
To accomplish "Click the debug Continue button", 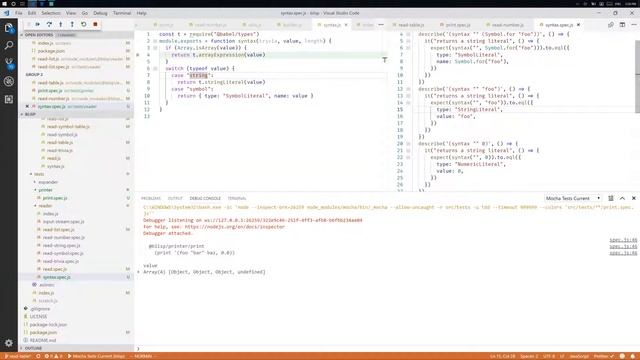I will tap(38, 24).
